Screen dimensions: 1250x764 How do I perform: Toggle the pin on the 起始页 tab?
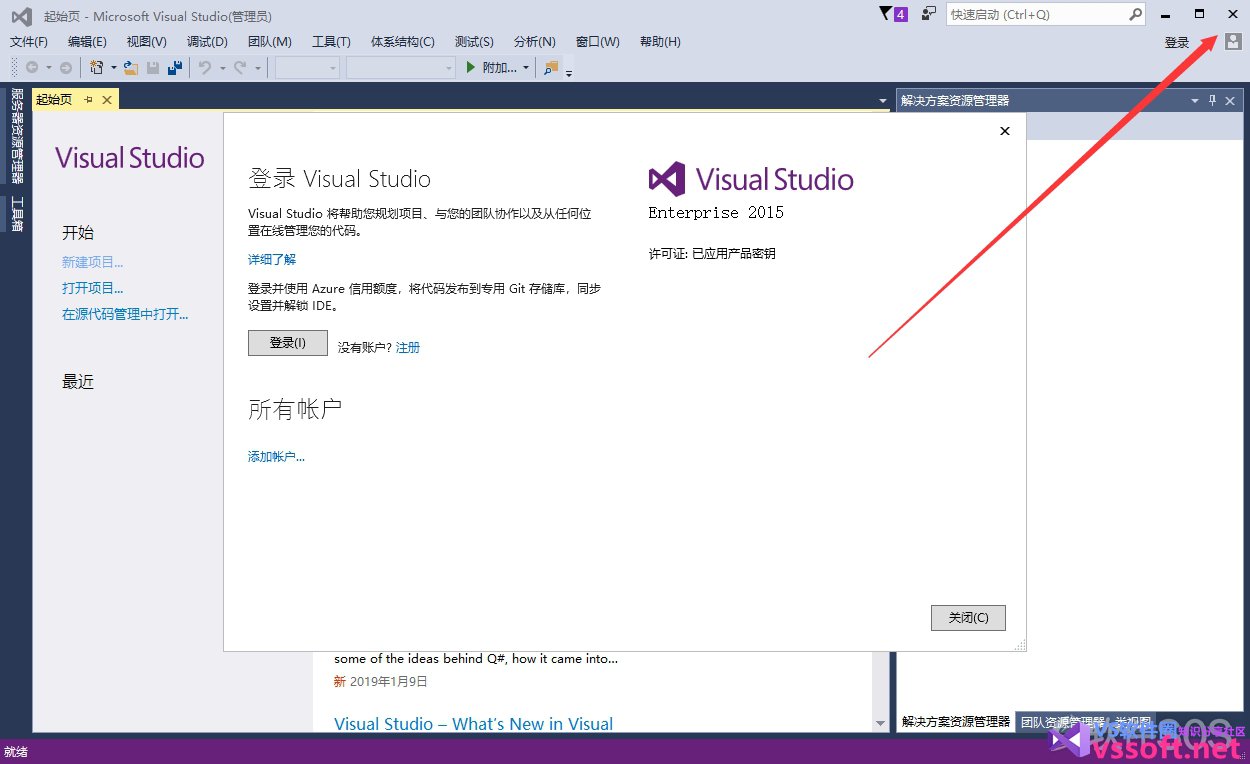(x=88, y=99)
